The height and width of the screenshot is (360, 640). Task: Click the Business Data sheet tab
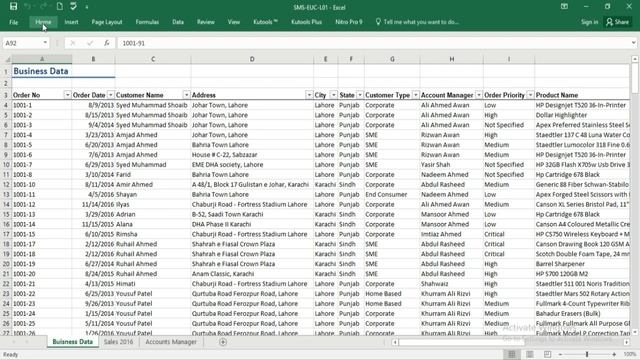coord(72,342)
